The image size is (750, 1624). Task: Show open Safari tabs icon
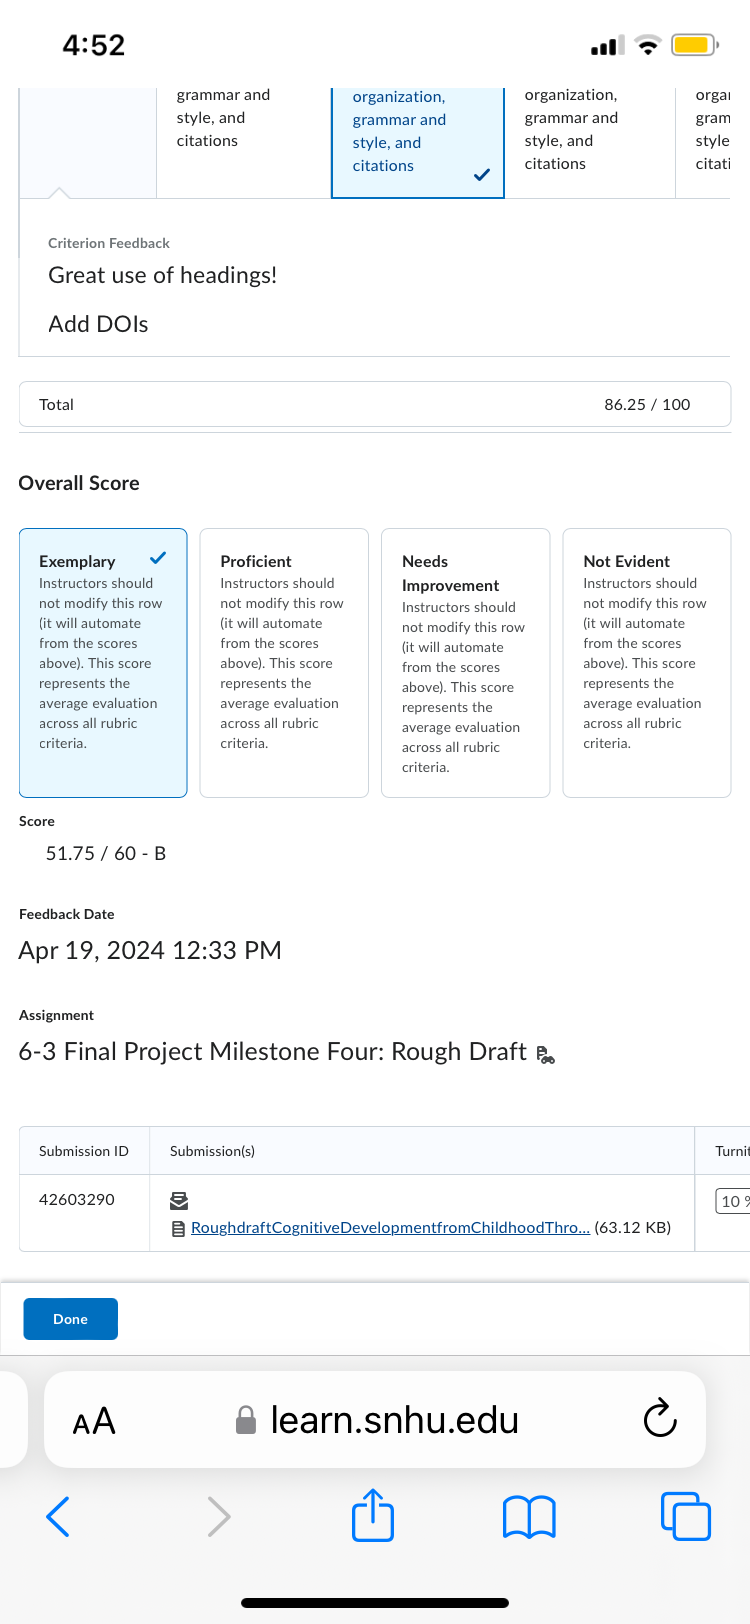[x=686, y=1516]
